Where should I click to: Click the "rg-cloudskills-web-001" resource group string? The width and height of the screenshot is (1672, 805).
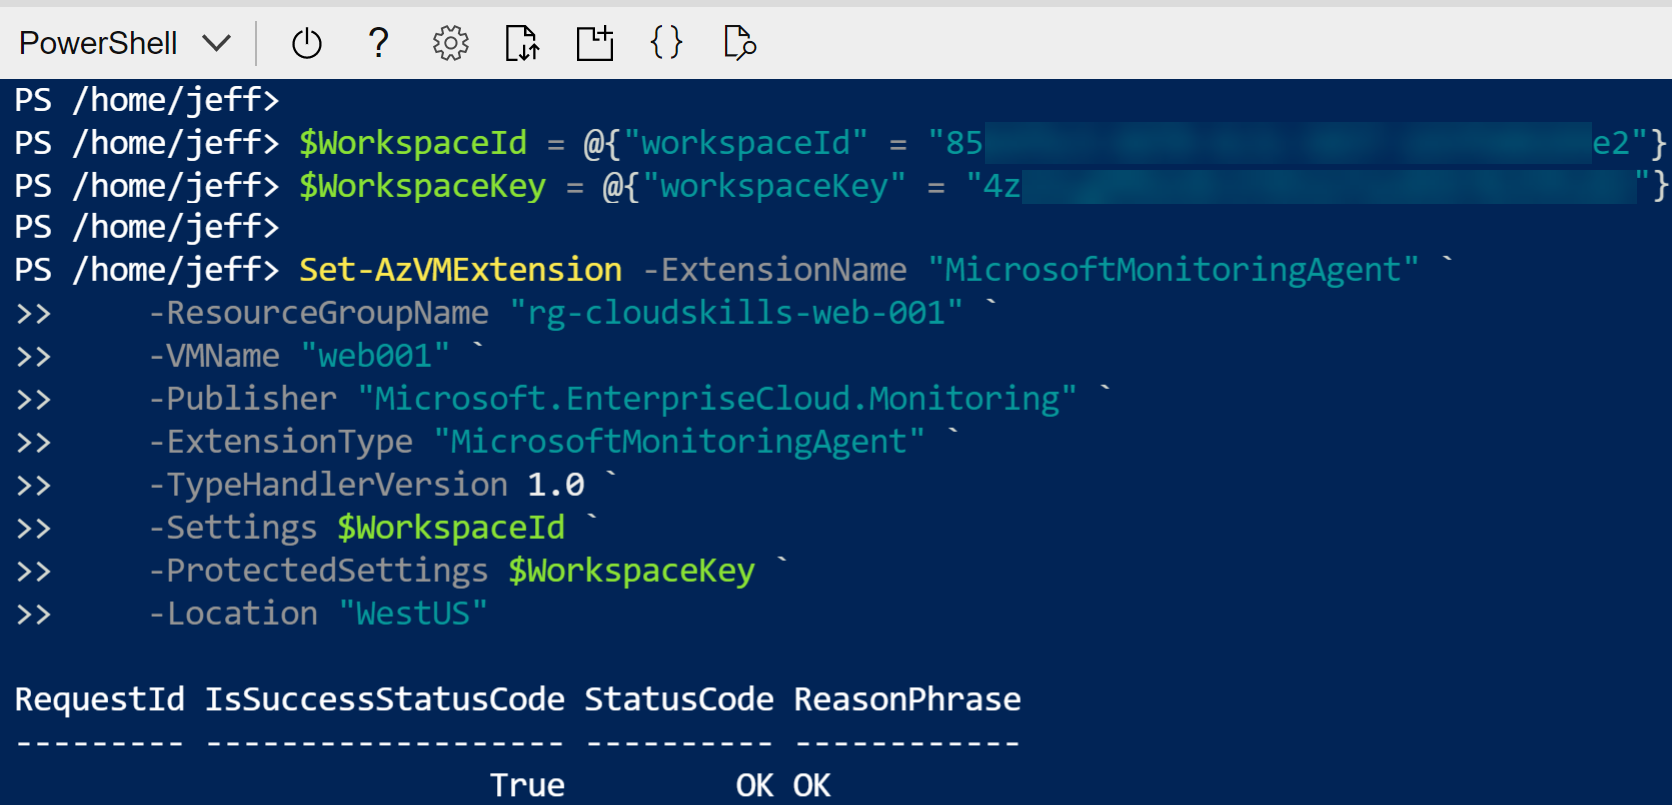pos(736,313)
